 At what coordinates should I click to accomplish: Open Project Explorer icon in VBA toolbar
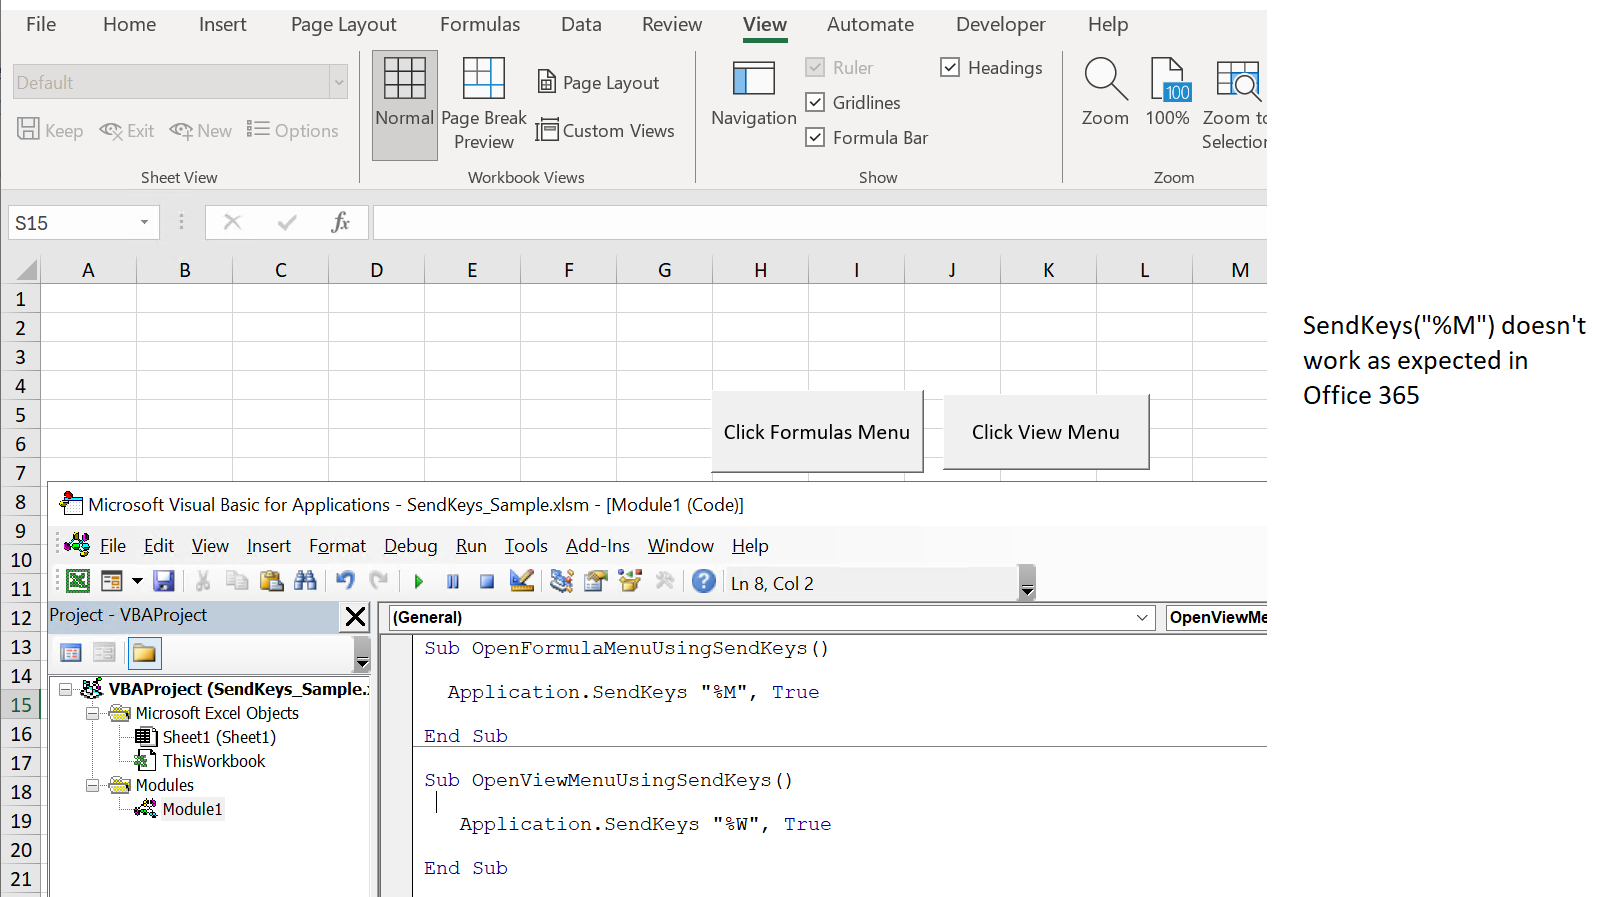click(x=562, y=581)
